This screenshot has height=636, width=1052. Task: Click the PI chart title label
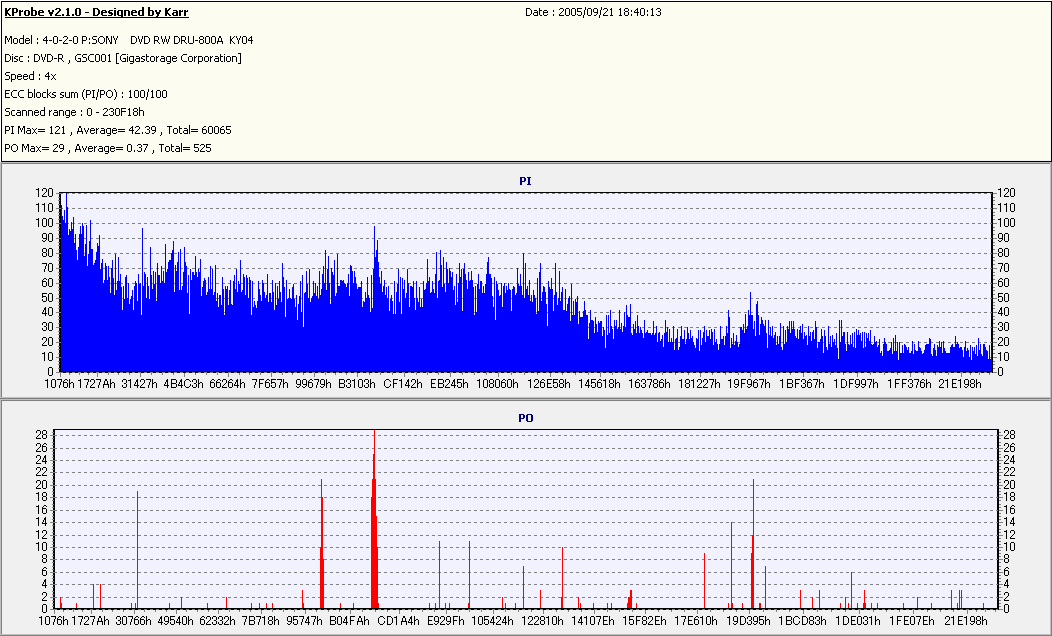coord(525,181)
